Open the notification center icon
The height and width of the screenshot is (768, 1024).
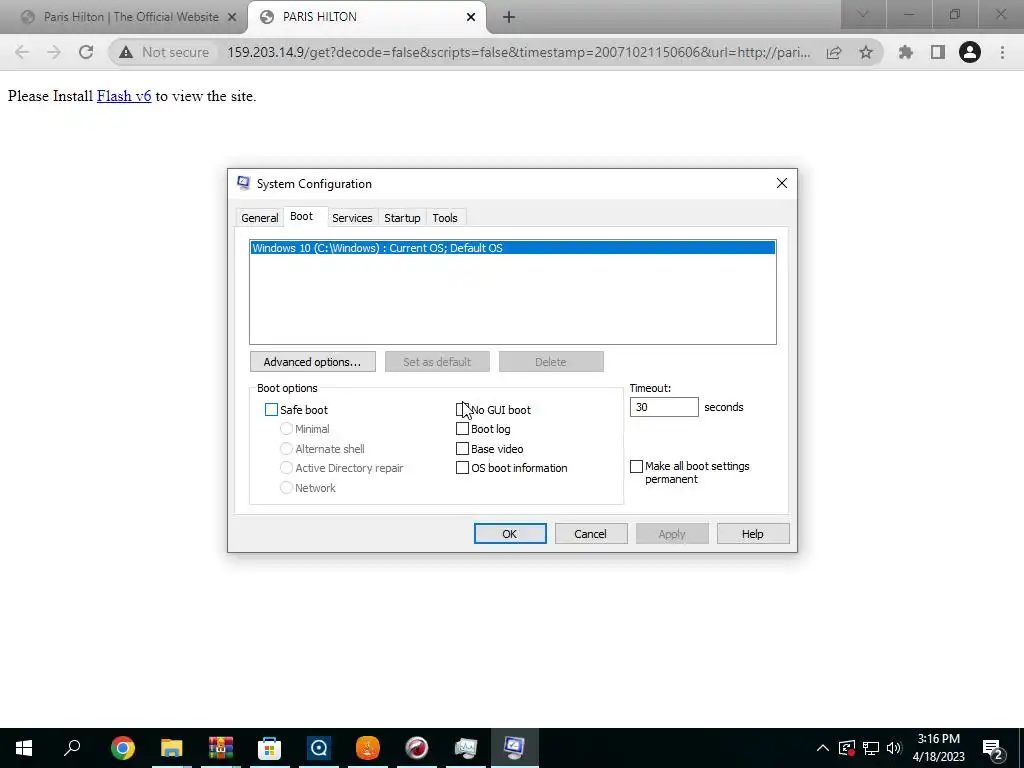(x=992, y=748)
